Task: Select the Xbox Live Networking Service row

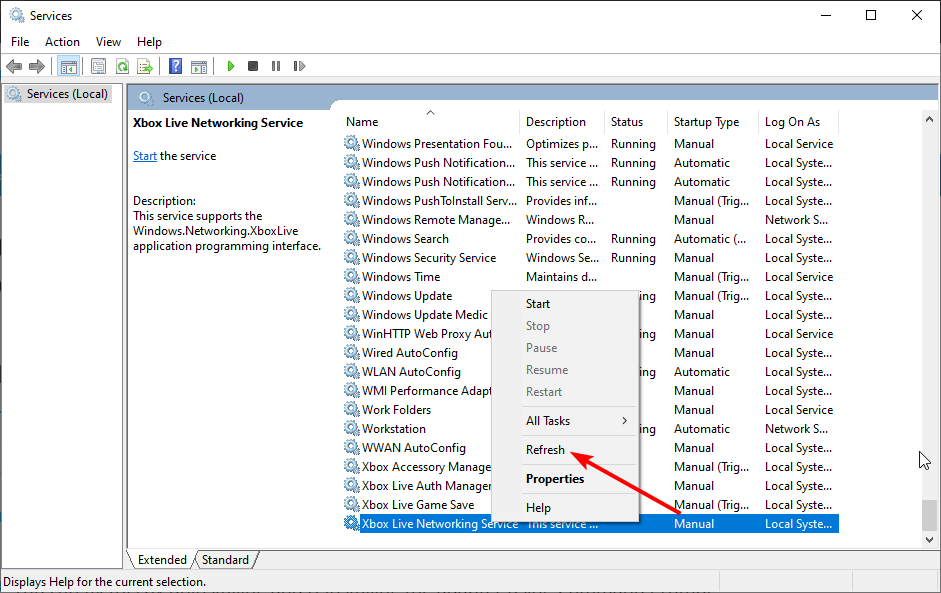Action: pyautogui.click(x=591, y=523)
